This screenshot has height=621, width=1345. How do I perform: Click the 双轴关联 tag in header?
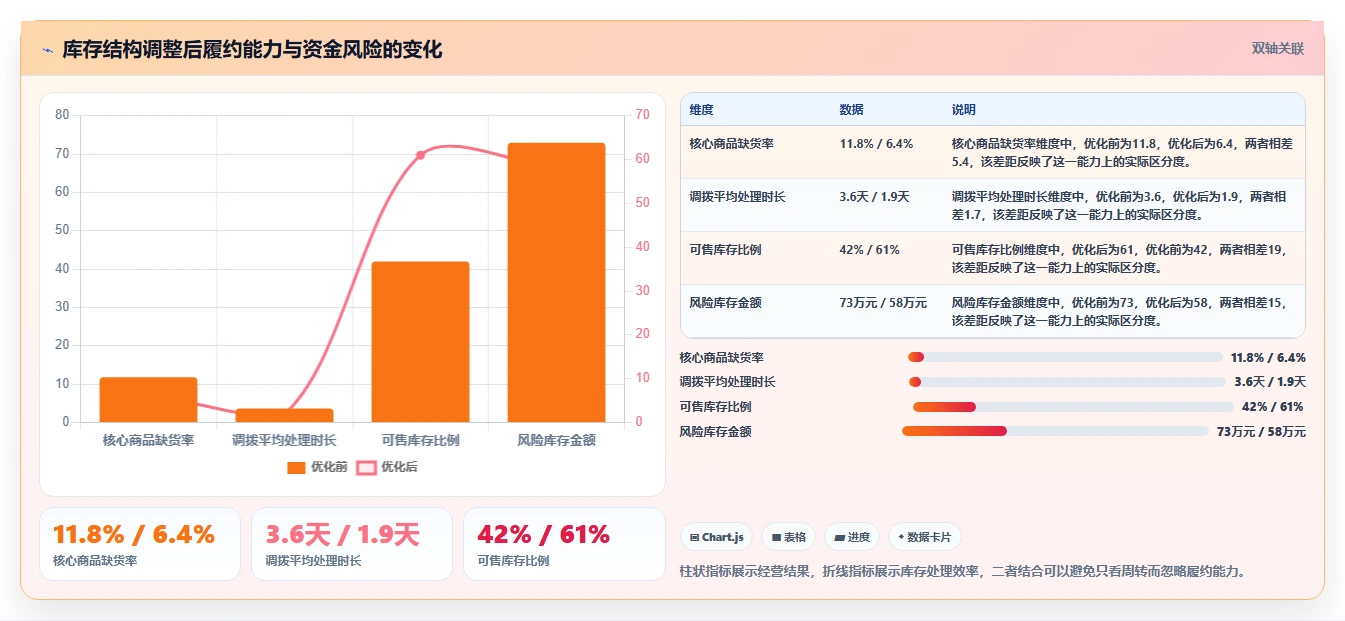pos(1278,49)
